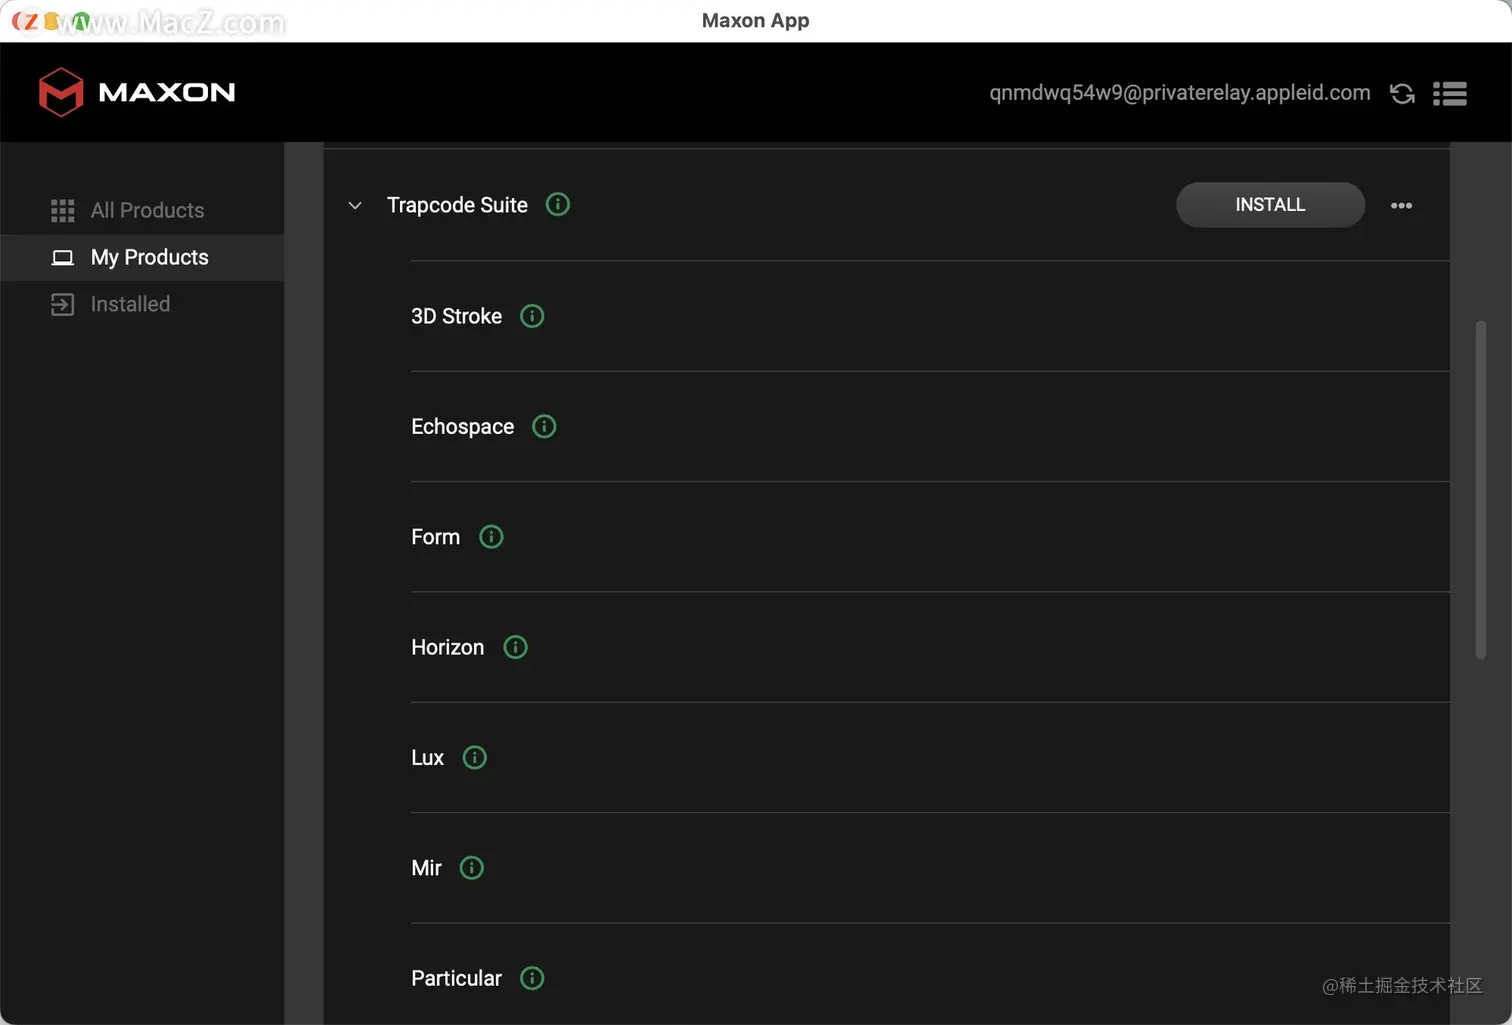Go to the Installed section
The height and width of the screenshot is (1025, 1512).
coord(142,304)
